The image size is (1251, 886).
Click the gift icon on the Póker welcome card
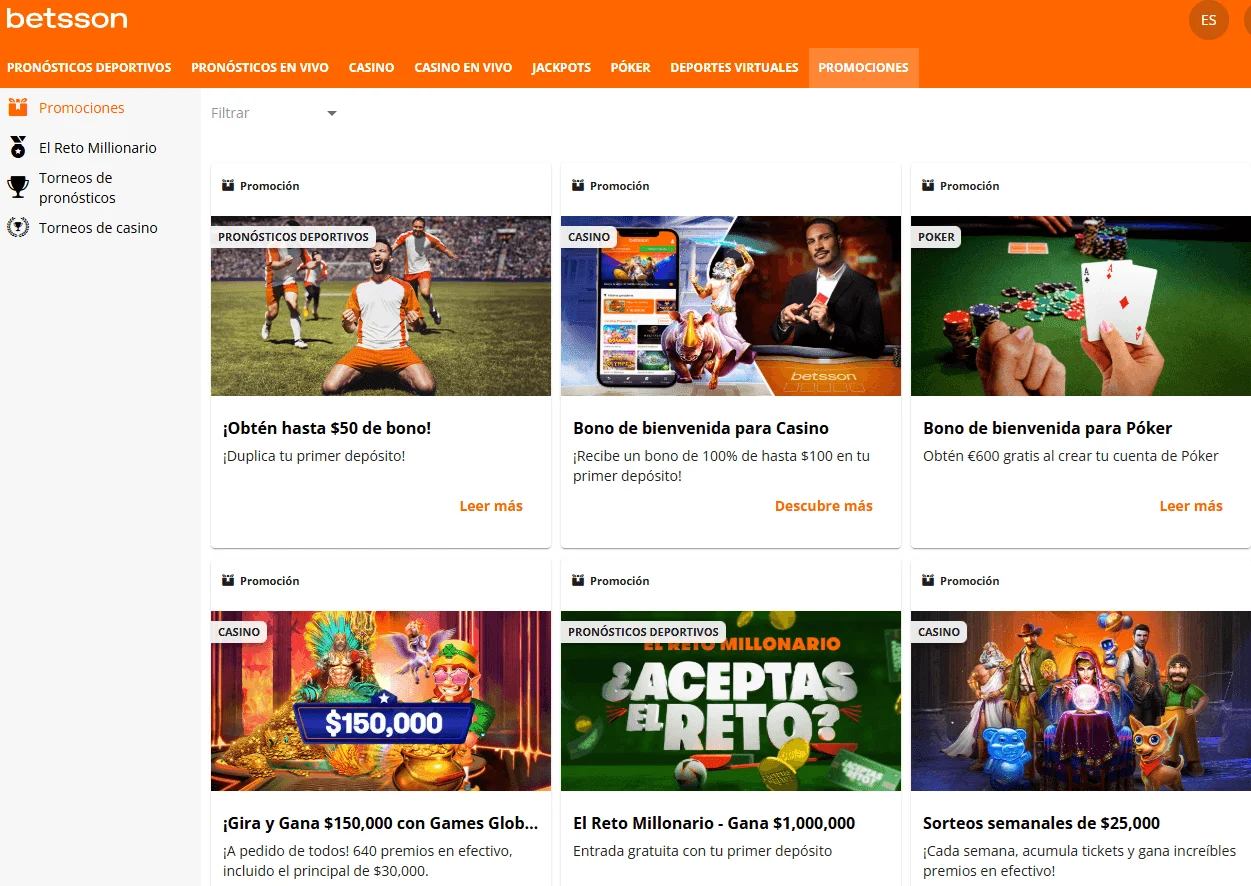(928, 185)
